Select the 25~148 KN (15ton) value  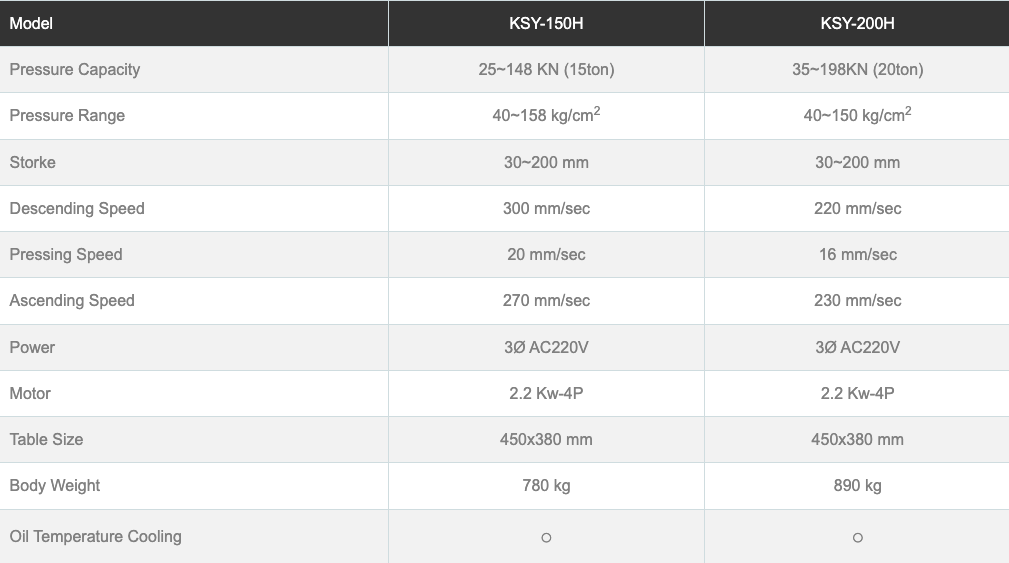pos(546,69)
